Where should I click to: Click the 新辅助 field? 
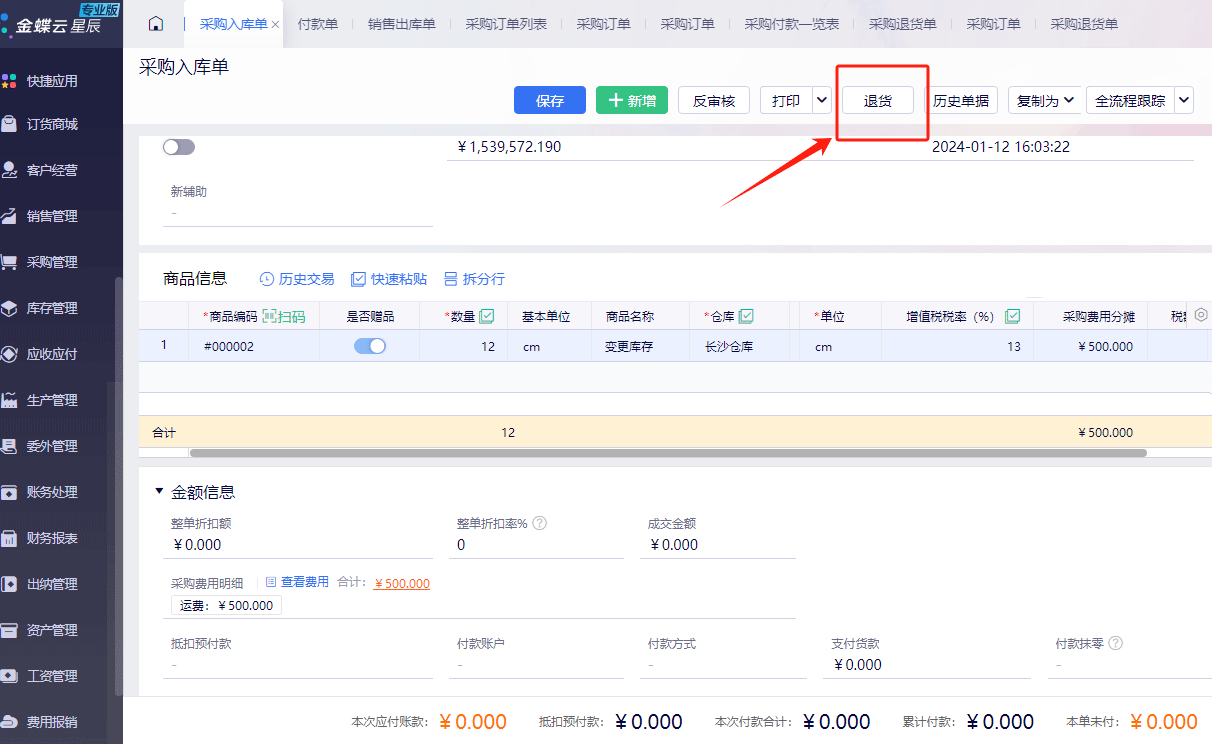[x=298, y=213]
